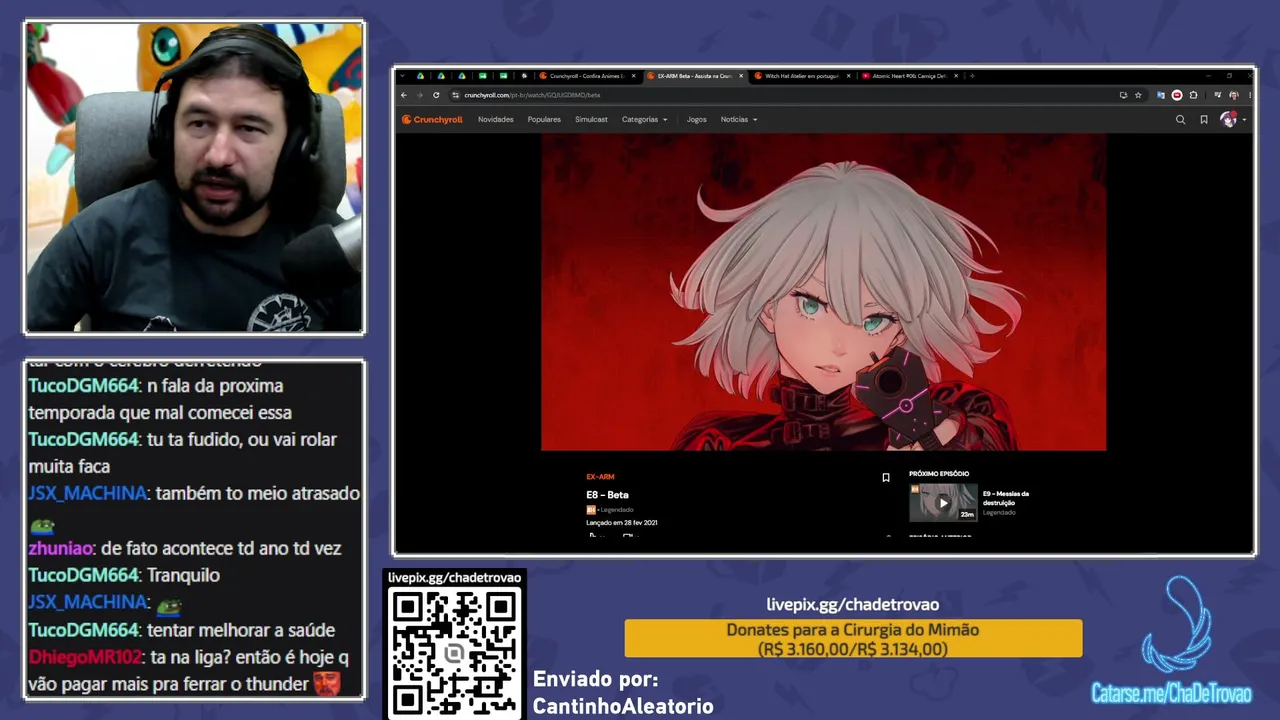Viewport: 1280px width, 720px height.
Task: Close the EX-ARM Beta tab
Action: click(740, 76)
